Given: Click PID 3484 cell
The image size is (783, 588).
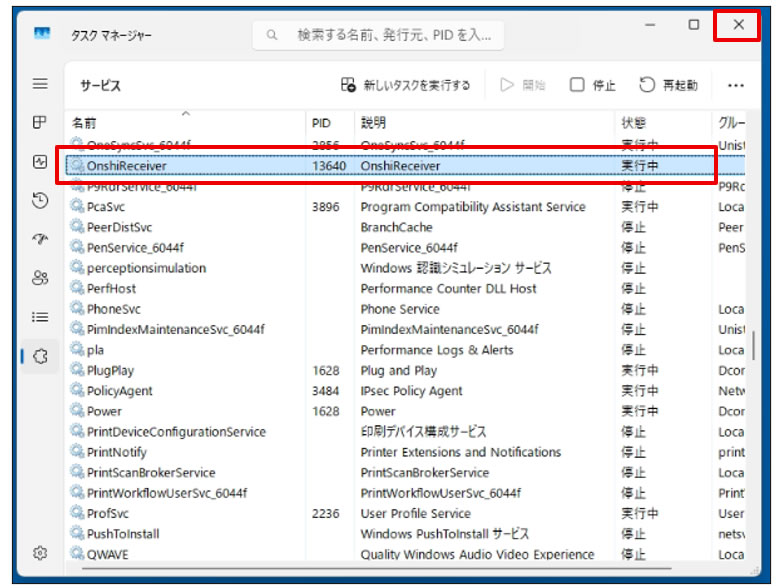Looking at the screenshot, I should [326, 391].
